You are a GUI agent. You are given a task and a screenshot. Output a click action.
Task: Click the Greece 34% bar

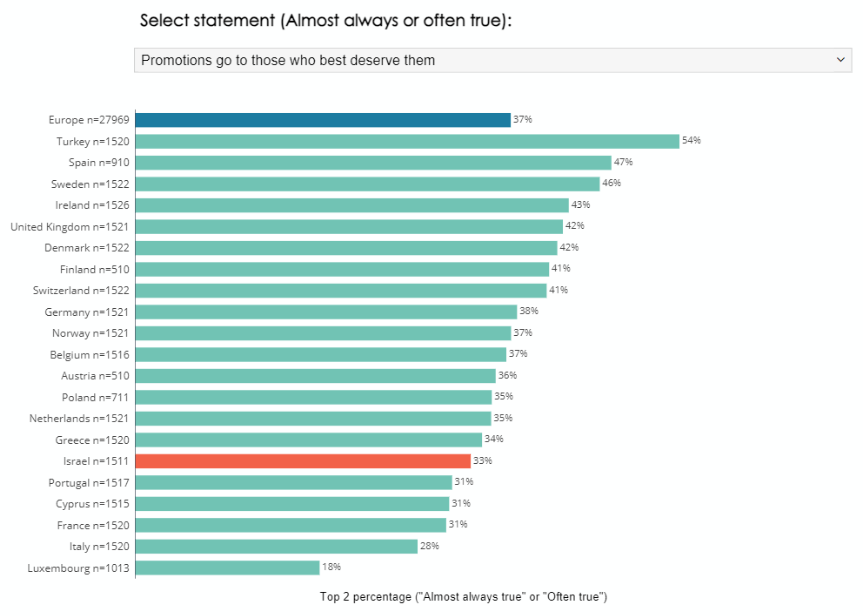tap(308, 440)
